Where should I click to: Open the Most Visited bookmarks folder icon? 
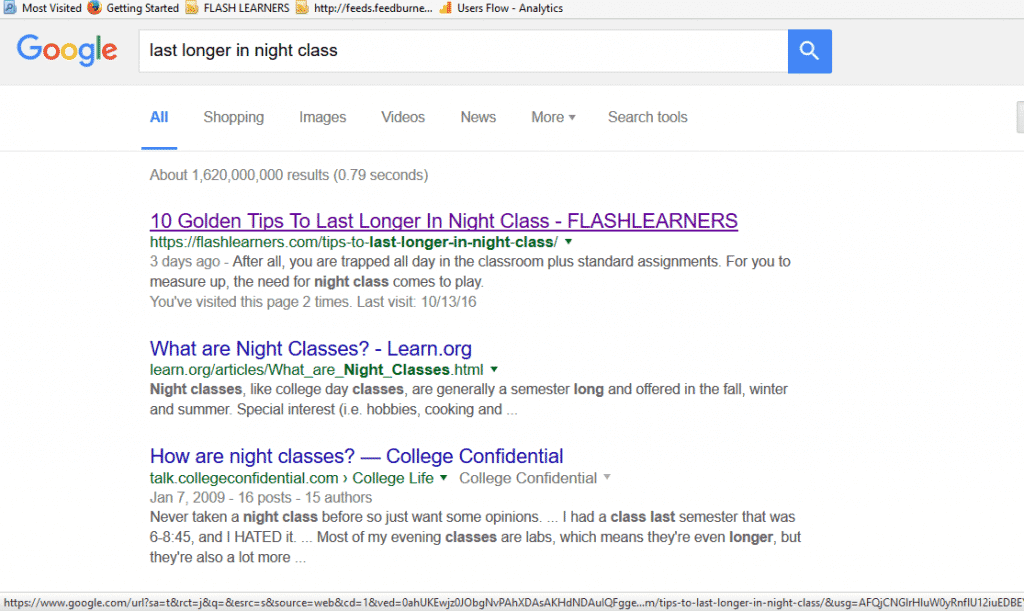pos(9,8)
